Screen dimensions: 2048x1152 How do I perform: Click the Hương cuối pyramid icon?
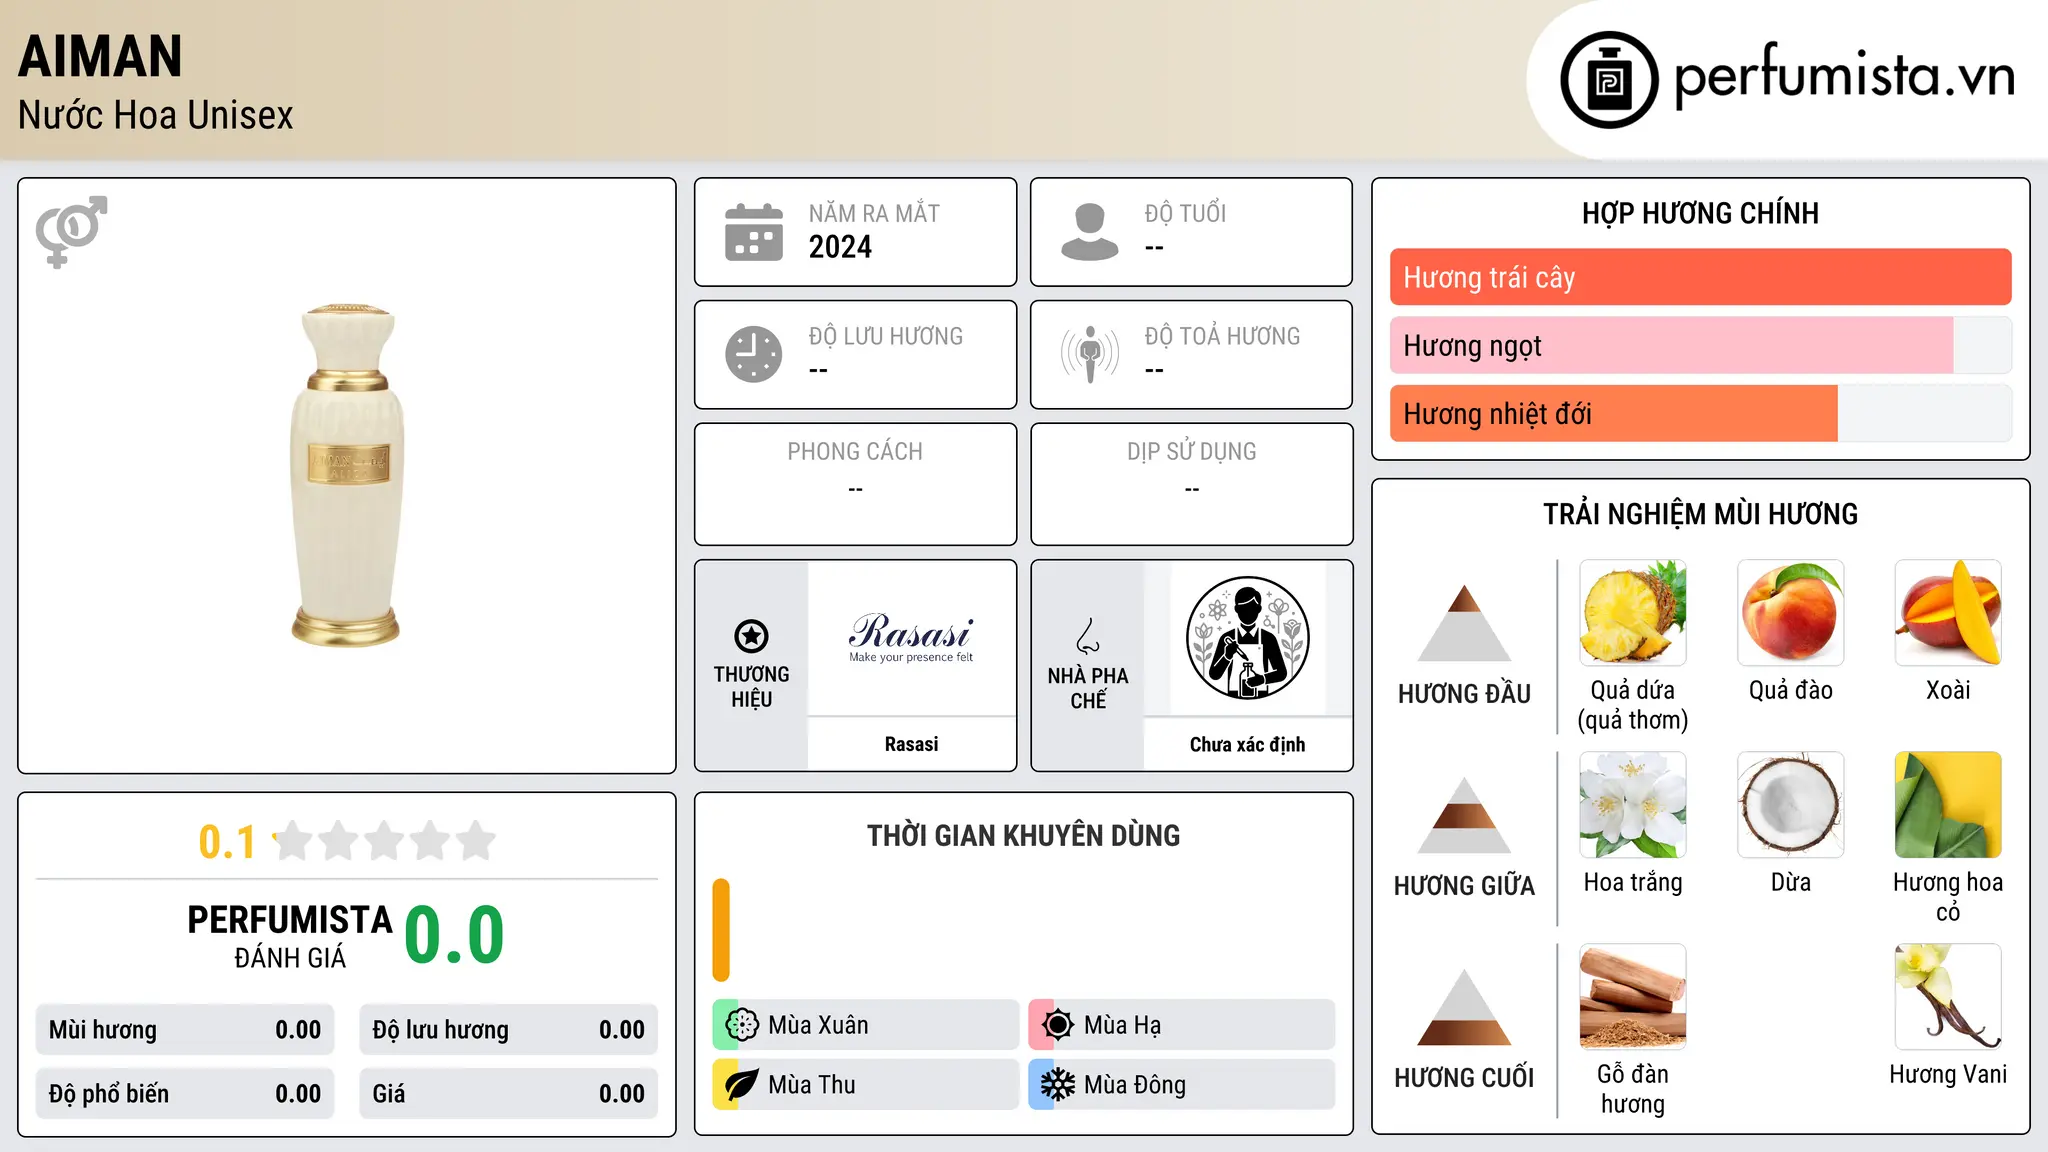pyautogui.click(x=1464, y=1007)
